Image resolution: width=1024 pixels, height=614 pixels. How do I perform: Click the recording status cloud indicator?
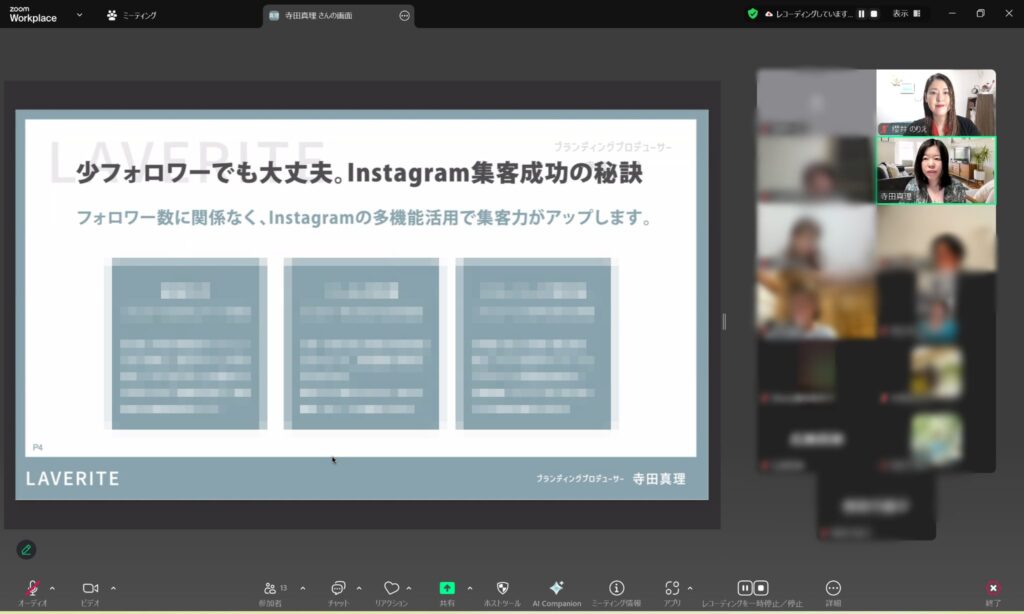[x=769, y=14]
